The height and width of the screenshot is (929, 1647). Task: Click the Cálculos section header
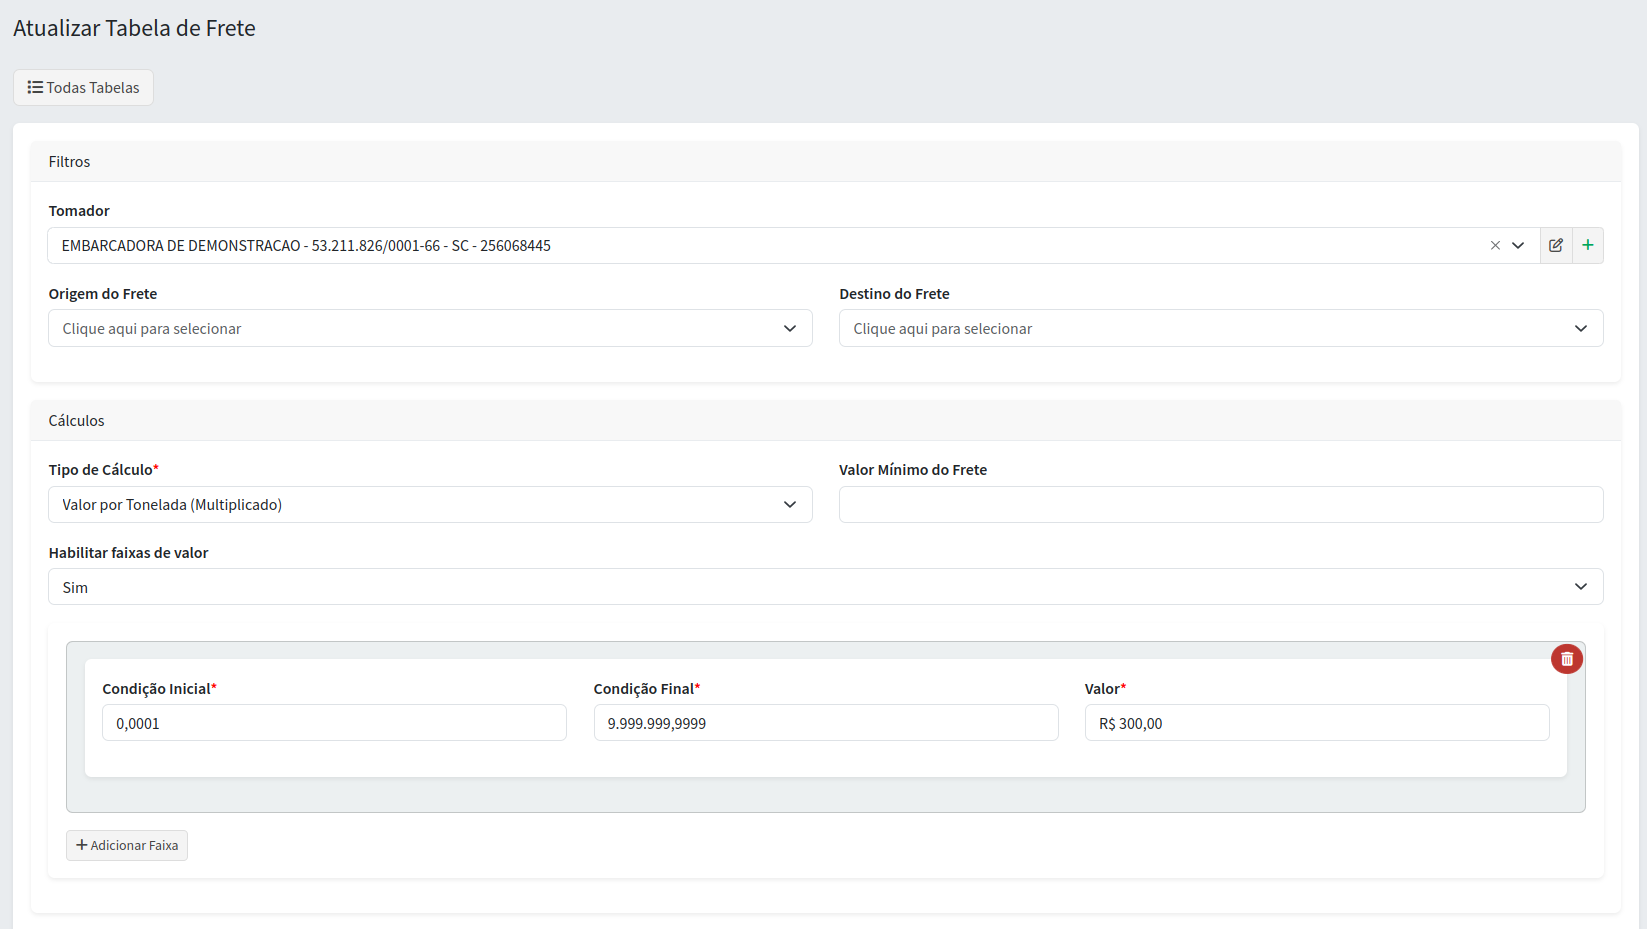pyautogui.click(x=77, y=421)
